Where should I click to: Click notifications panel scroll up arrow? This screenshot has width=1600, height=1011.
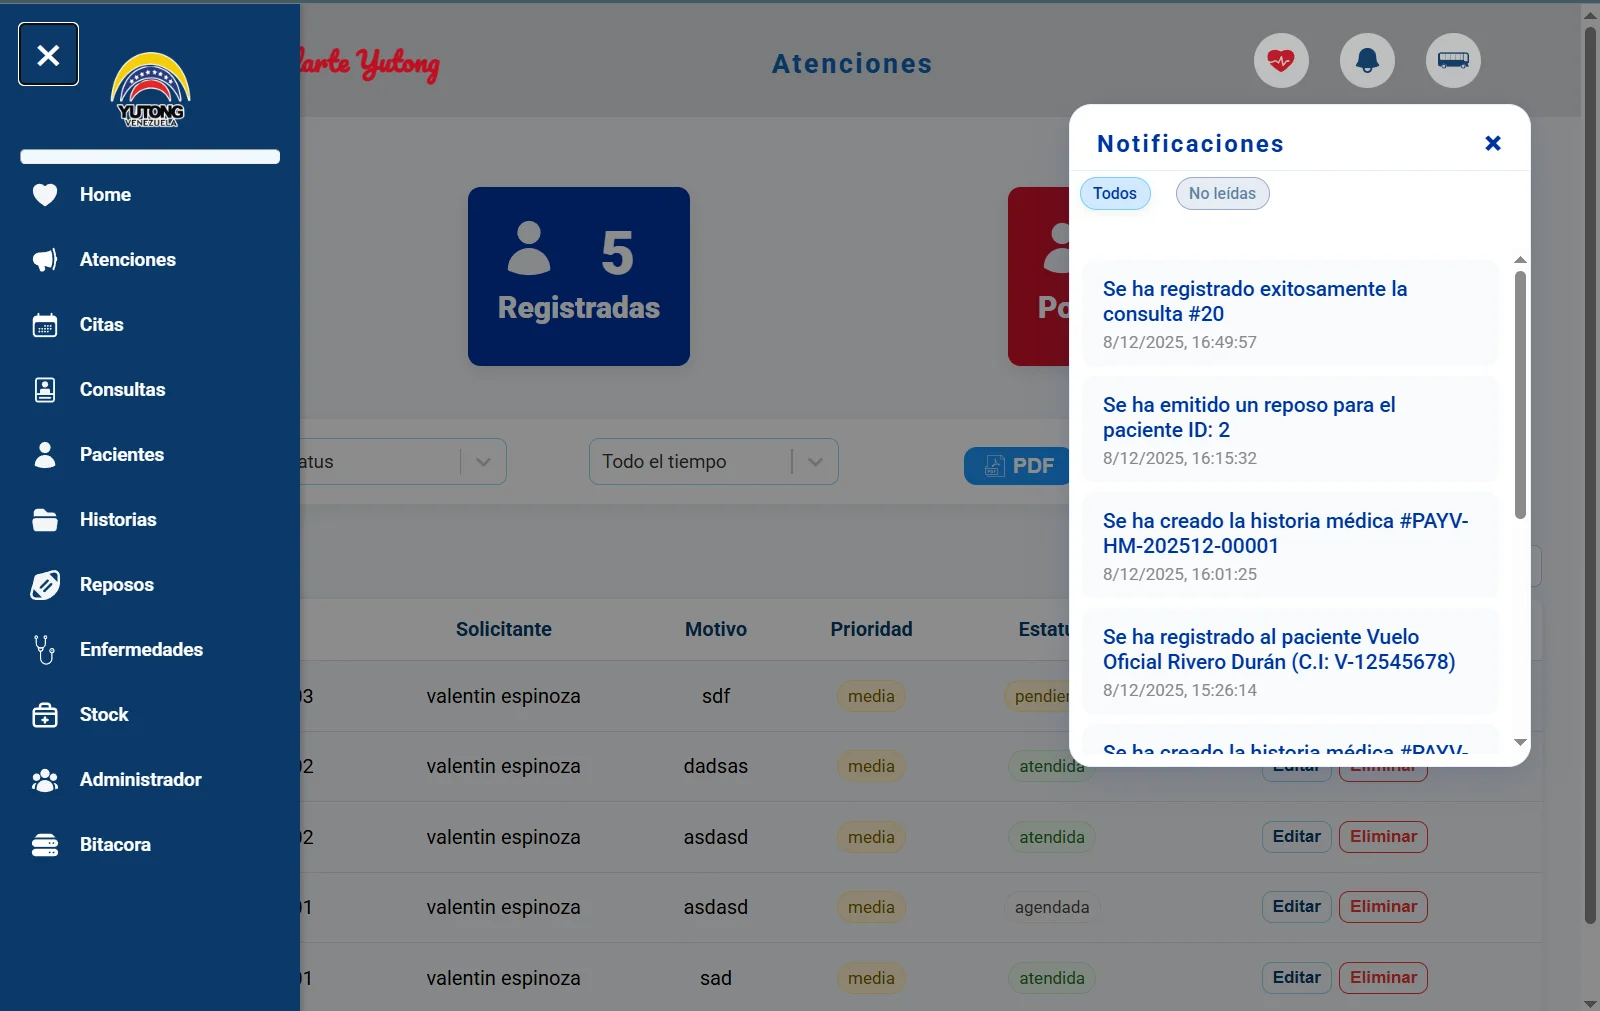(x=1520, y=260)
